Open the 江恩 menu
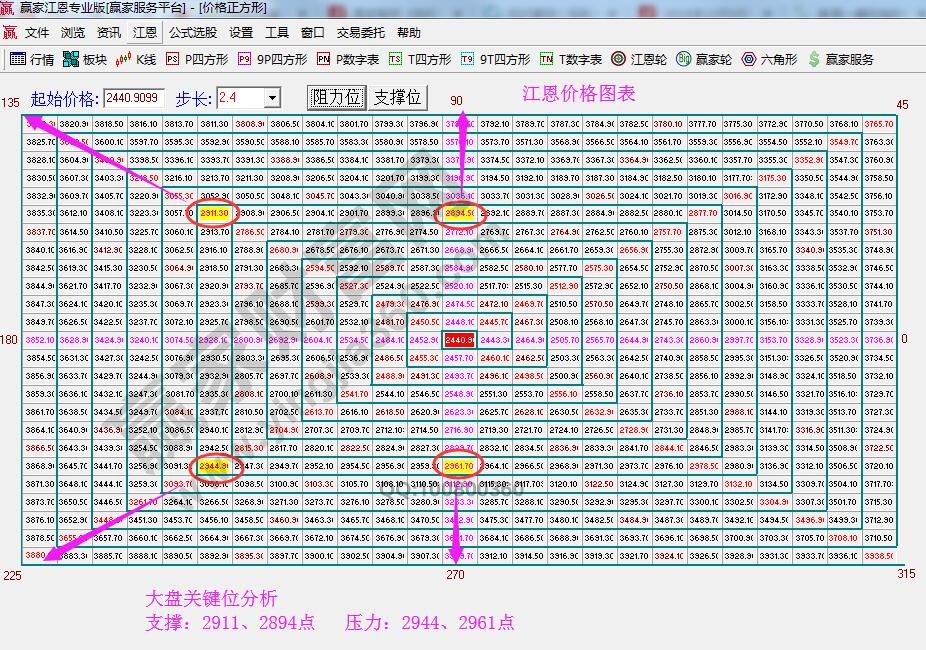 pos(143,31)
